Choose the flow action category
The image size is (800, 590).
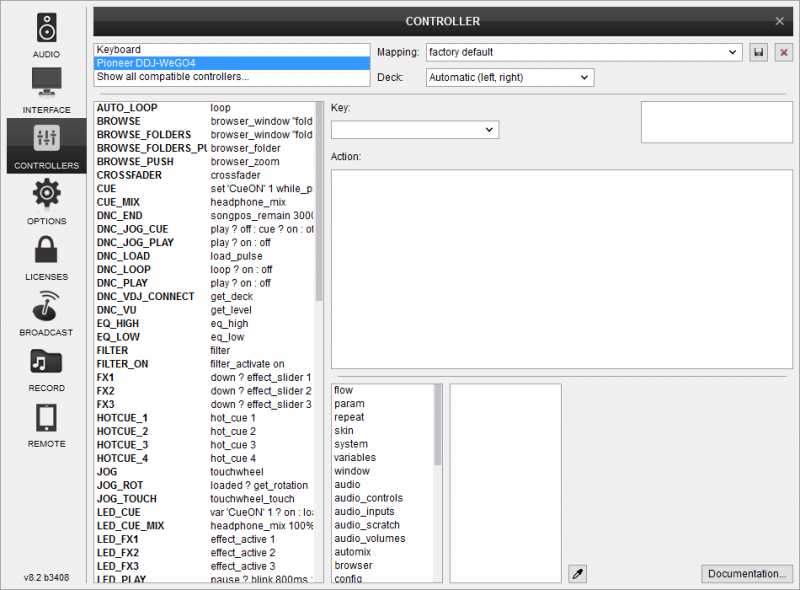[x=383, y=390]
